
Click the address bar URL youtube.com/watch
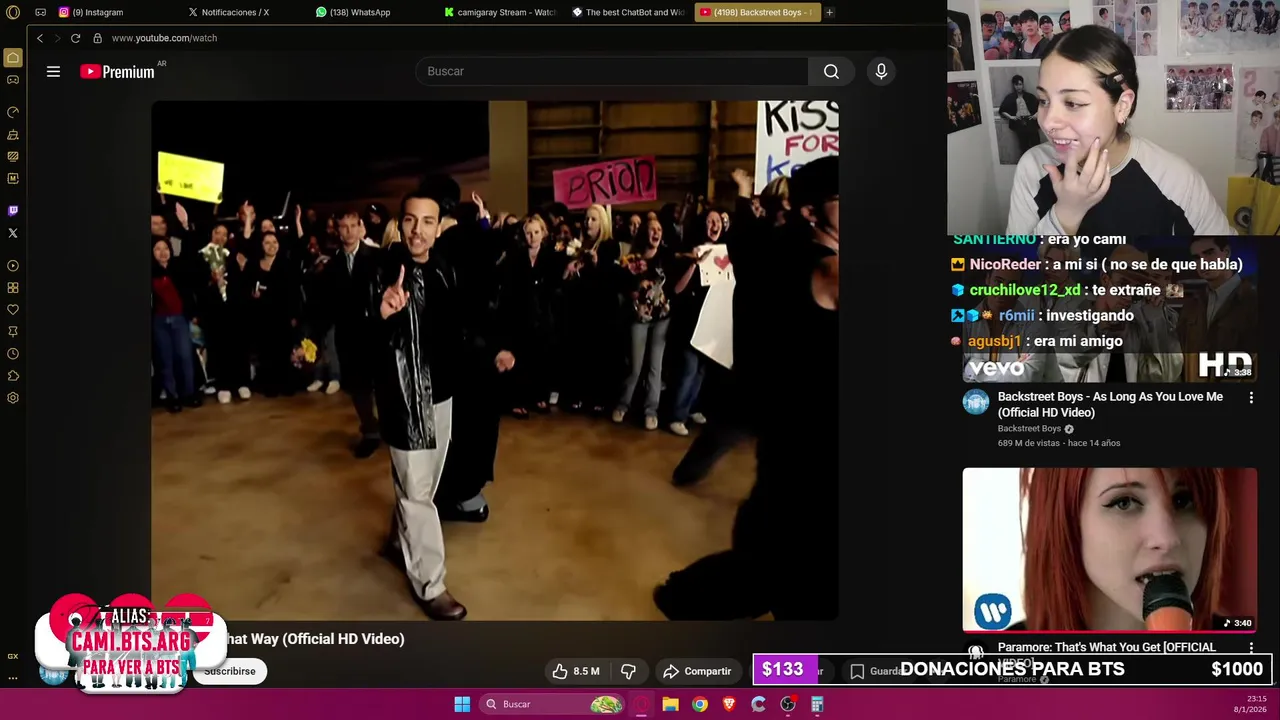[164, 38]
